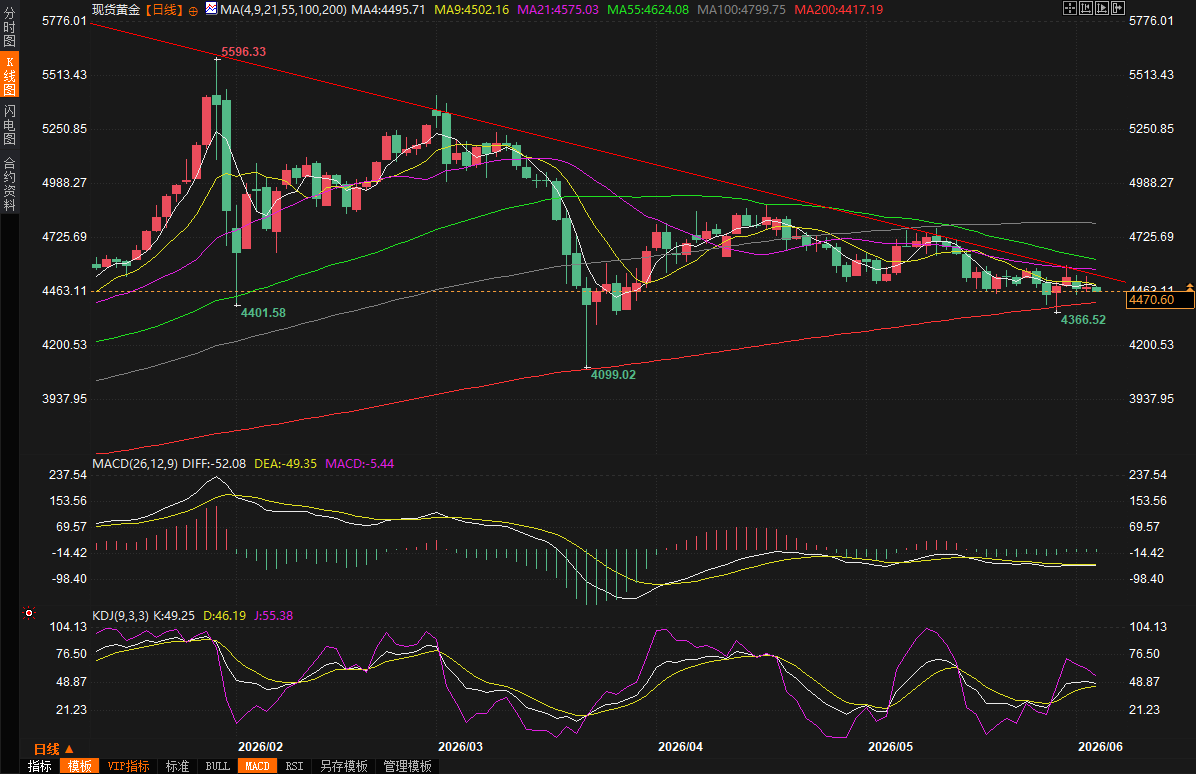1196x774 pixels.
Task: Click the red dot marker beside KDJ panel
Action: [29, 613]
